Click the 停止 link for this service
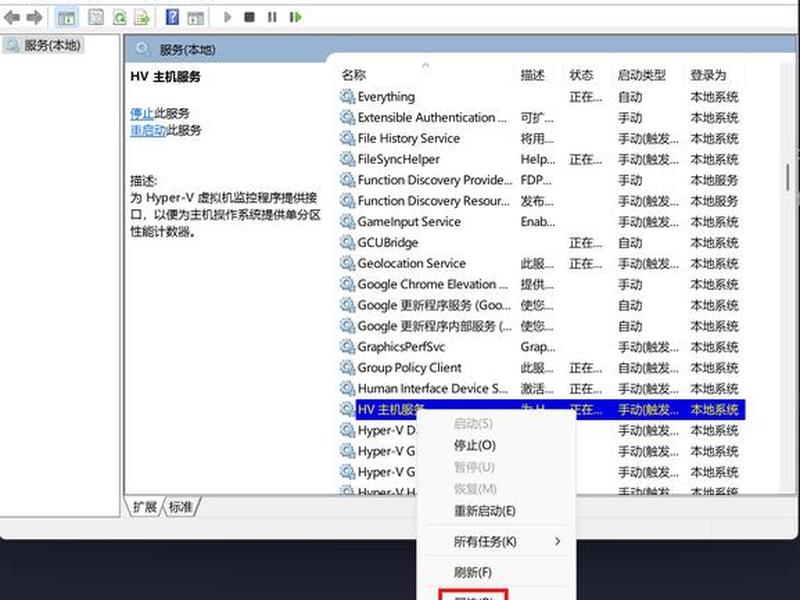The width and height of the screenshot is (800, 600). pos(142,113)
